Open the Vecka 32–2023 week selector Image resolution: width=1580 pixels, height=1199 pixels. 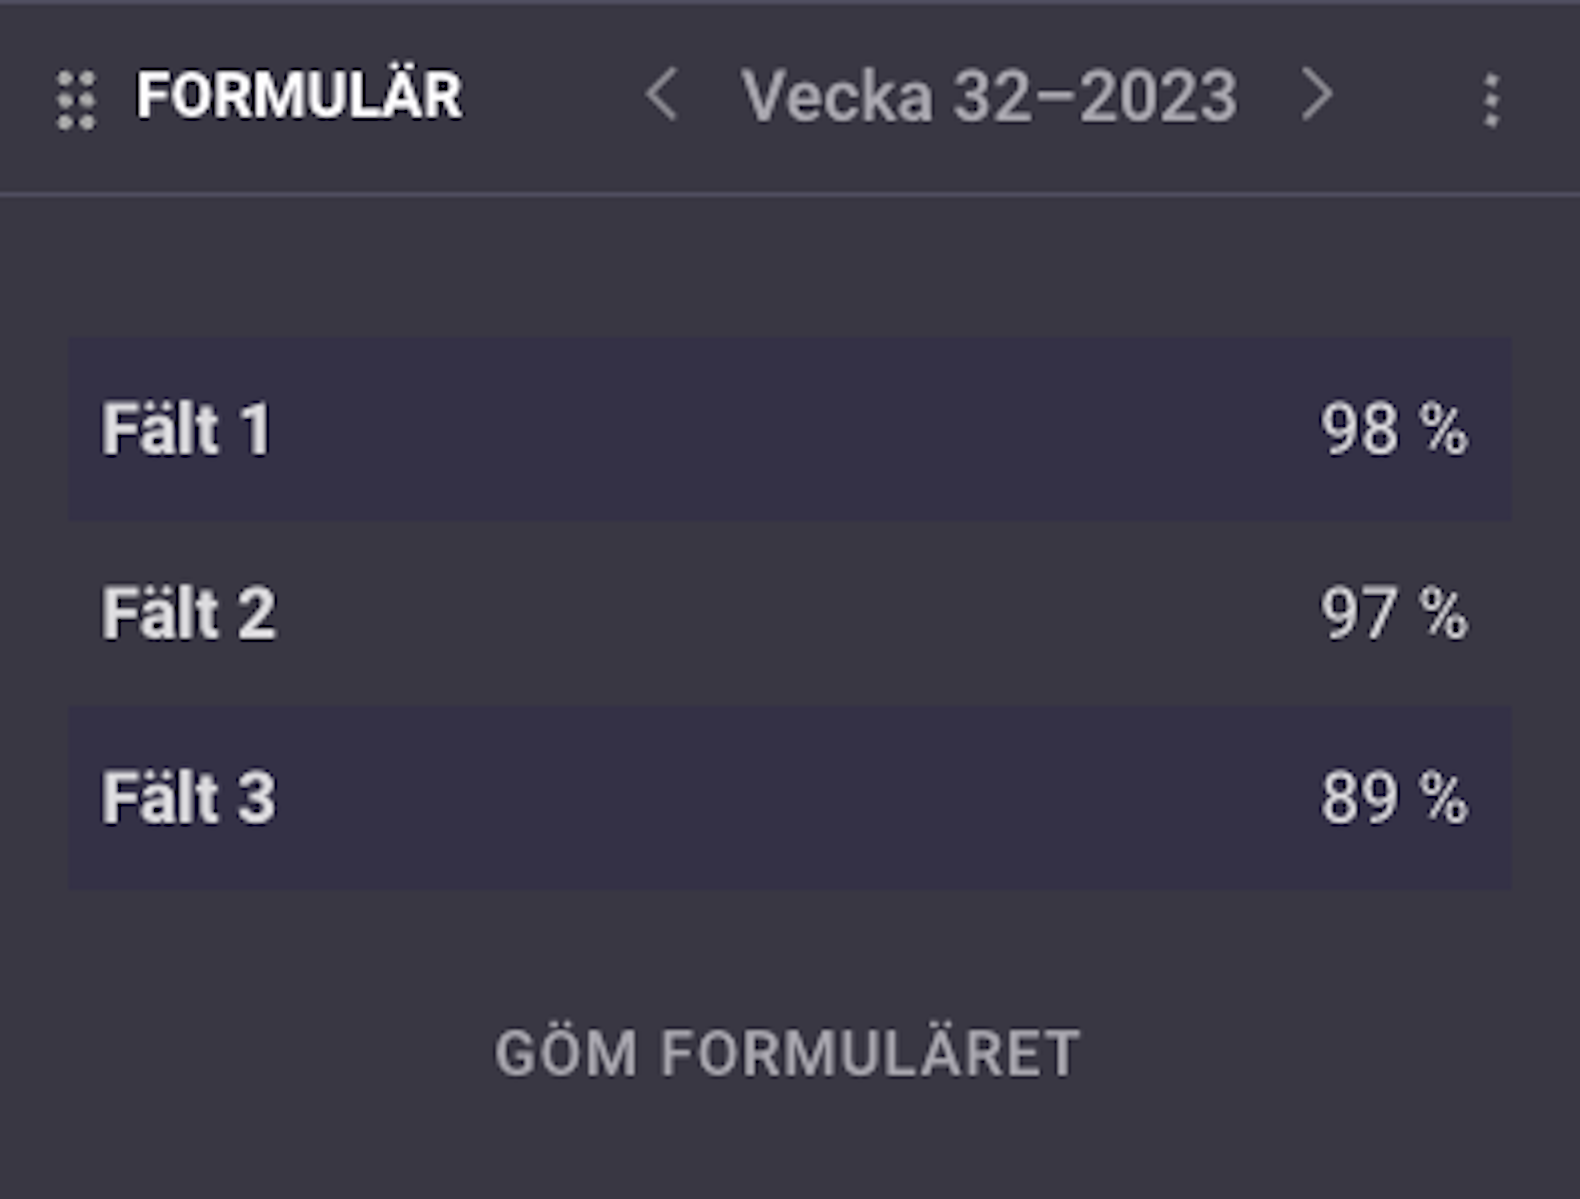click(x=989, y=97)
